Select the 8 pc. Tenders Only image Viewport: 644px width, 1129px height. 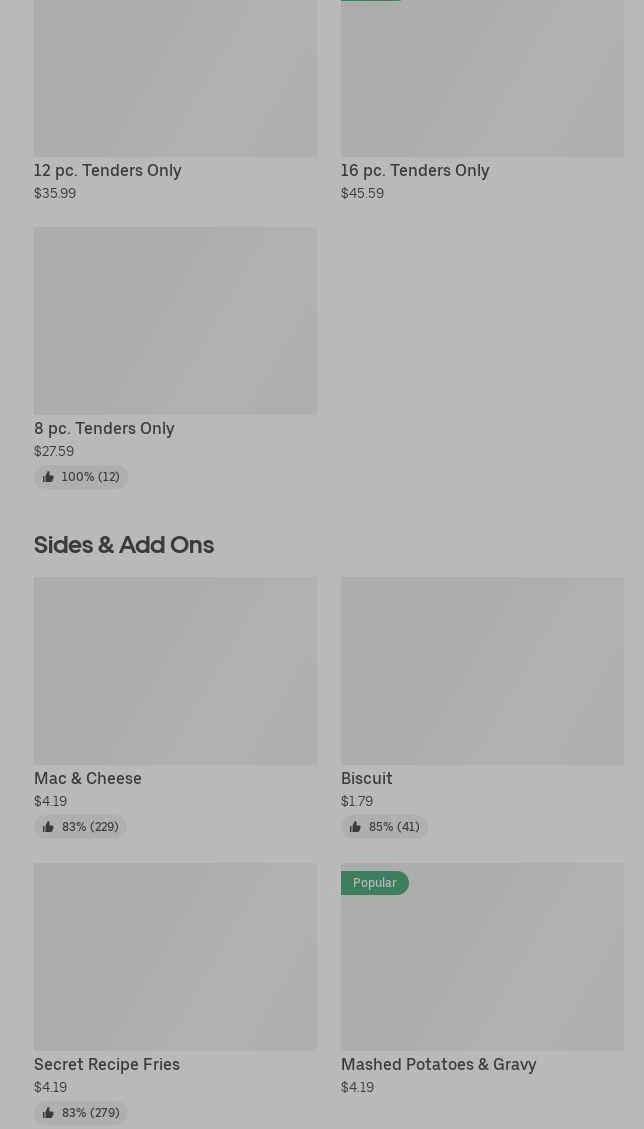pyautogui.click(x=175, y=320)
